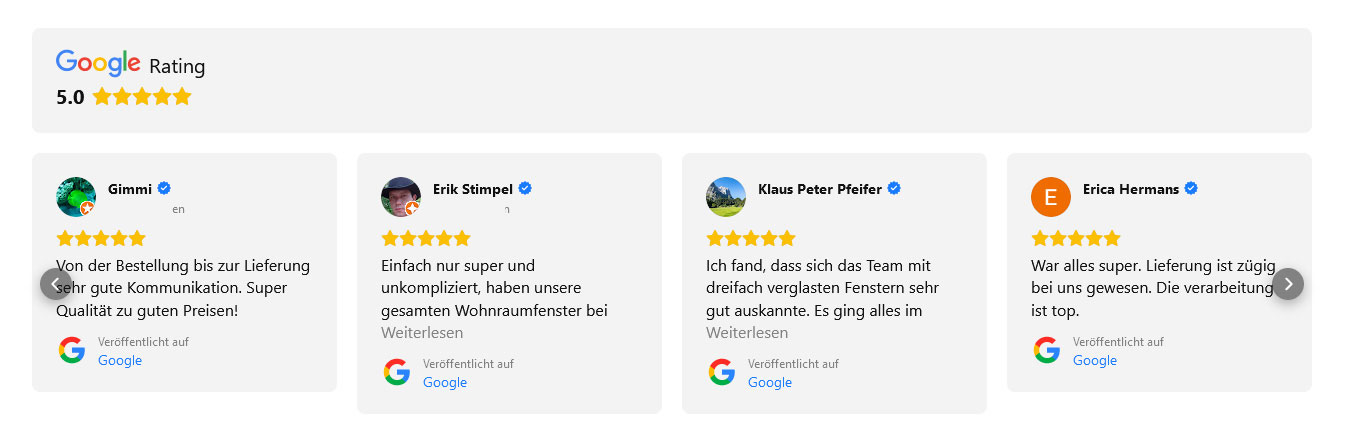The height and width of the screenshot is (434, 1347).
Task: Open the Google link under Erica Hermans' review
Action: click(x=1095, y=360)
